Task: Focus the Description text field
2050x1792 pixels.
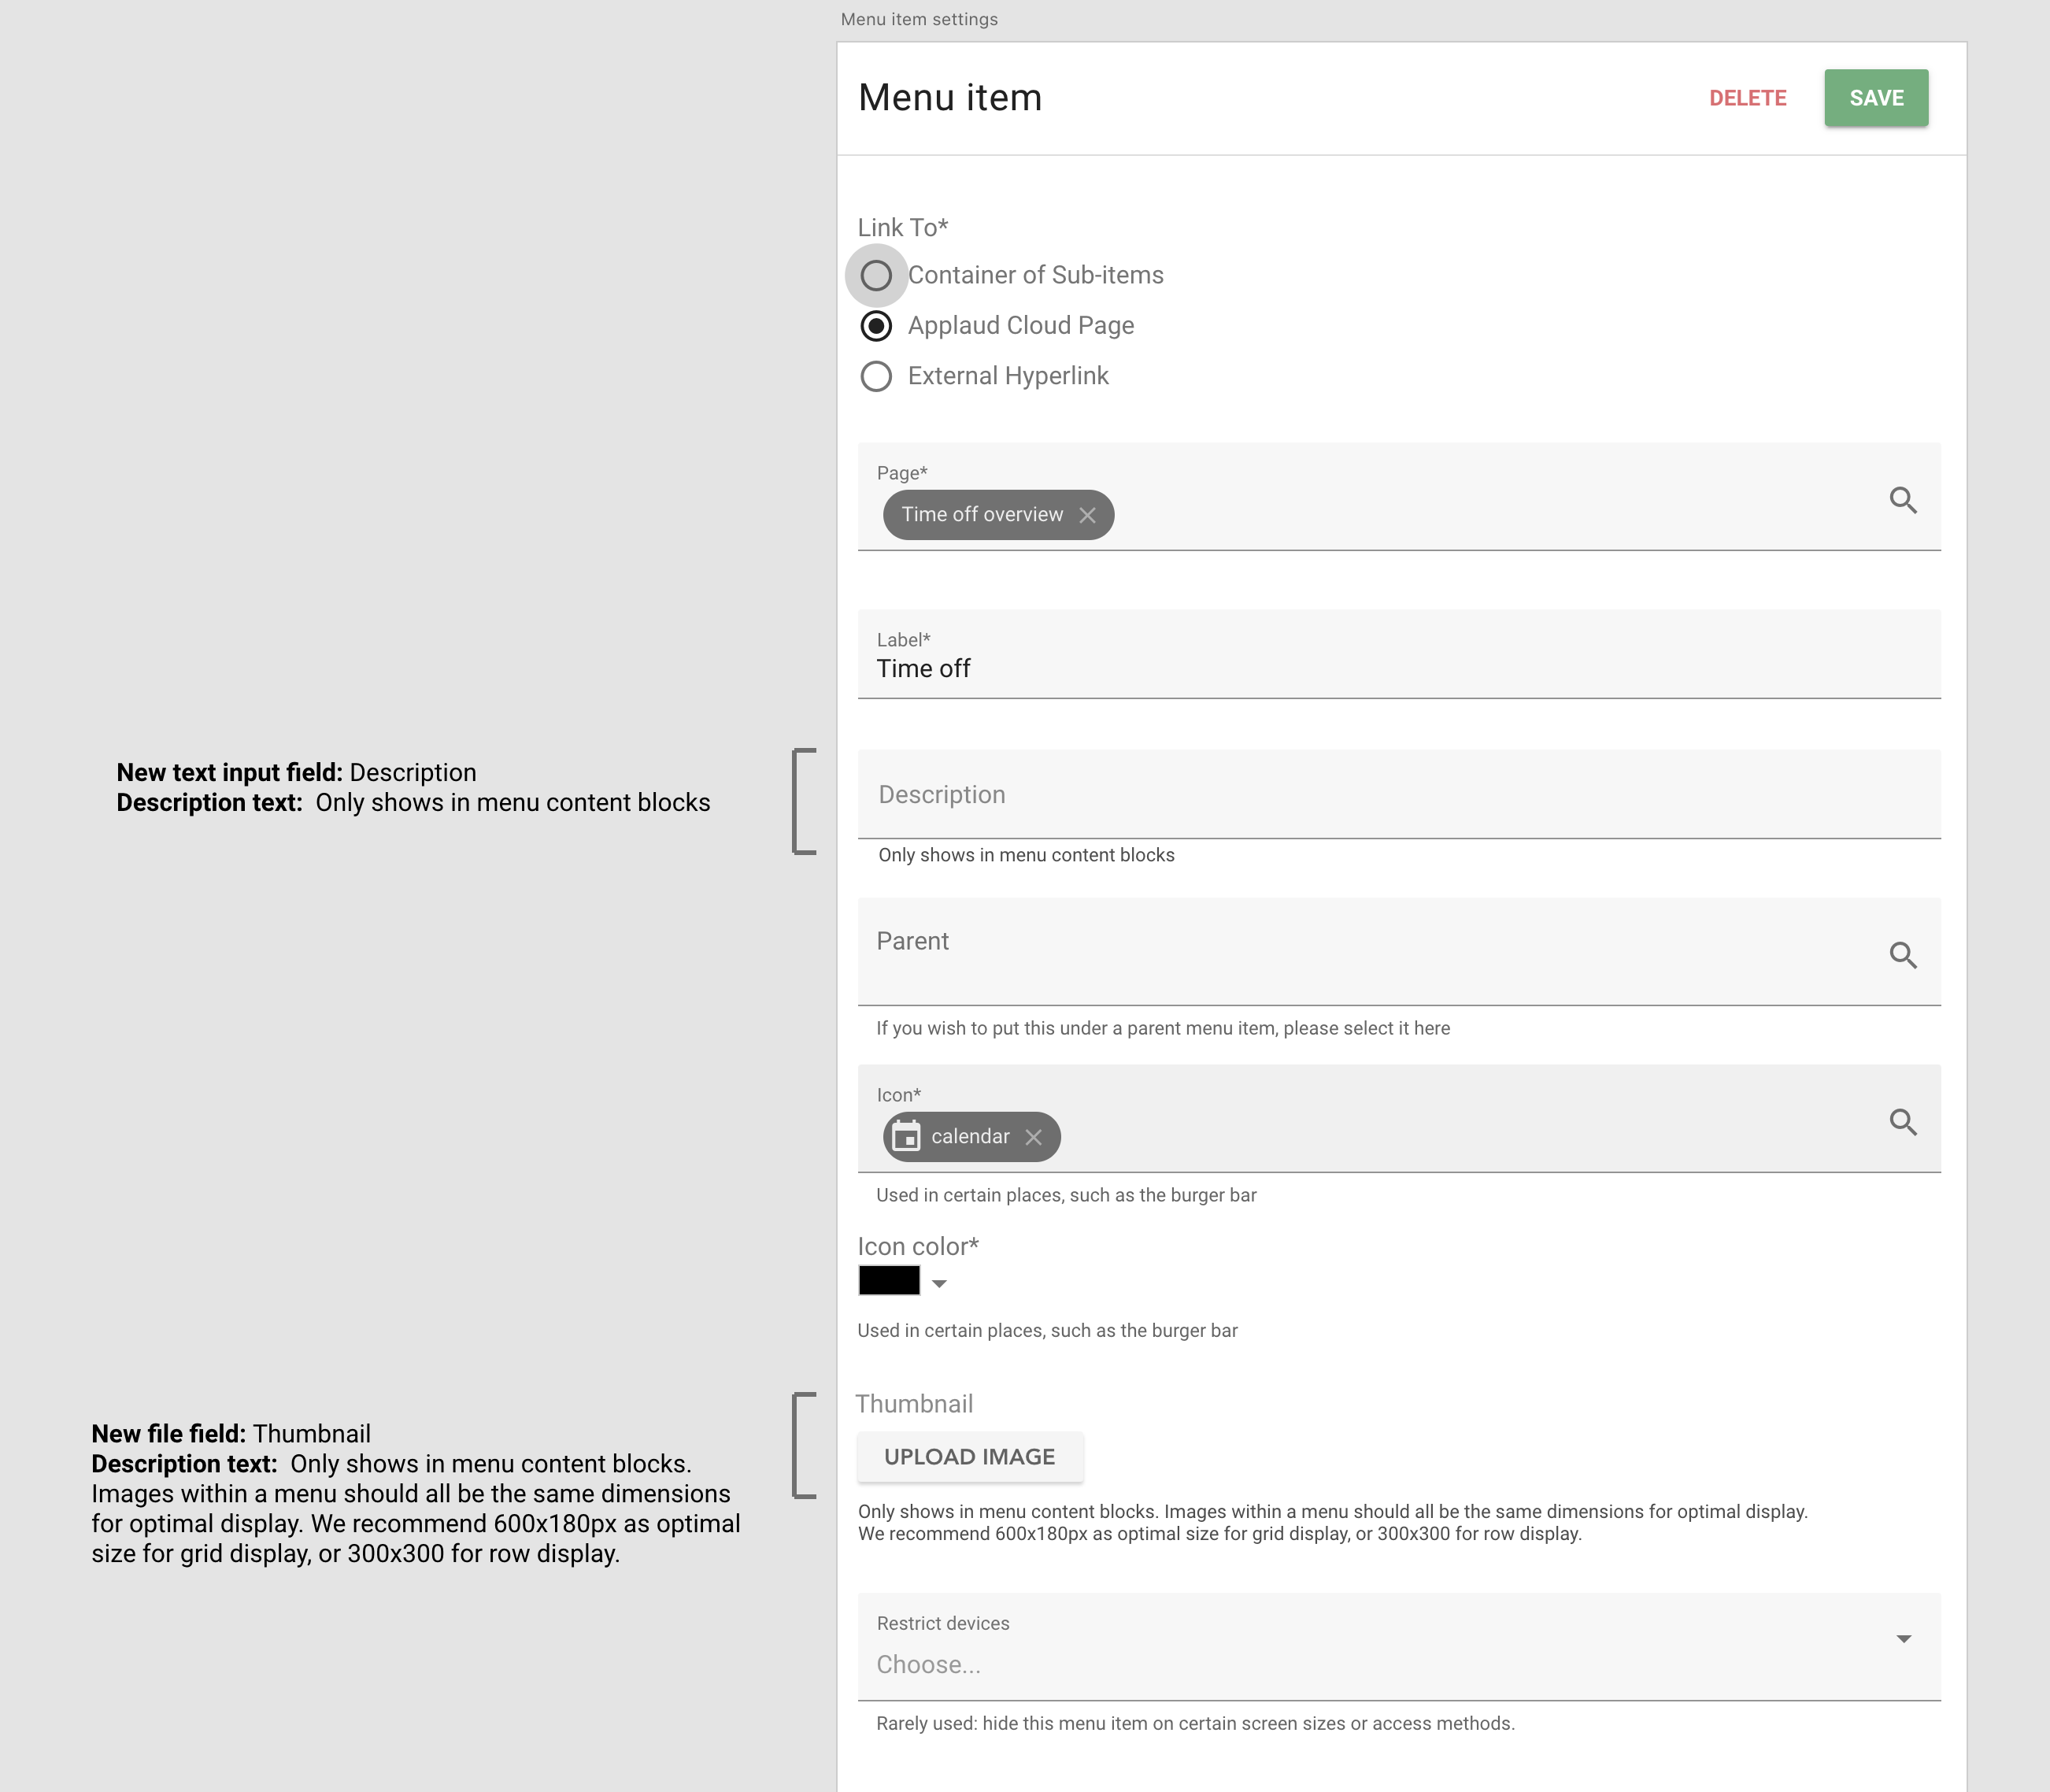Action: 1398,794
